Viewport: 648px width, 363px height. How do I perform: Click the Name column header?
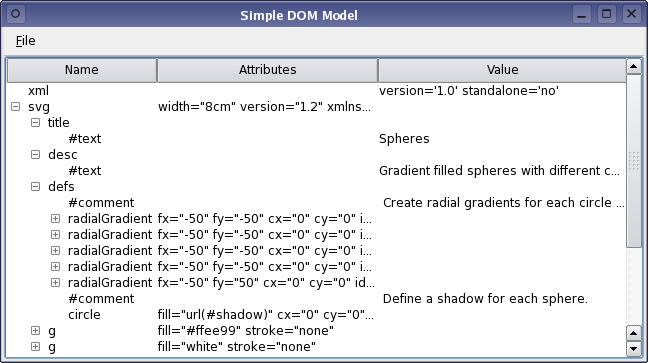pyautogui.click(x=82, y=70)
